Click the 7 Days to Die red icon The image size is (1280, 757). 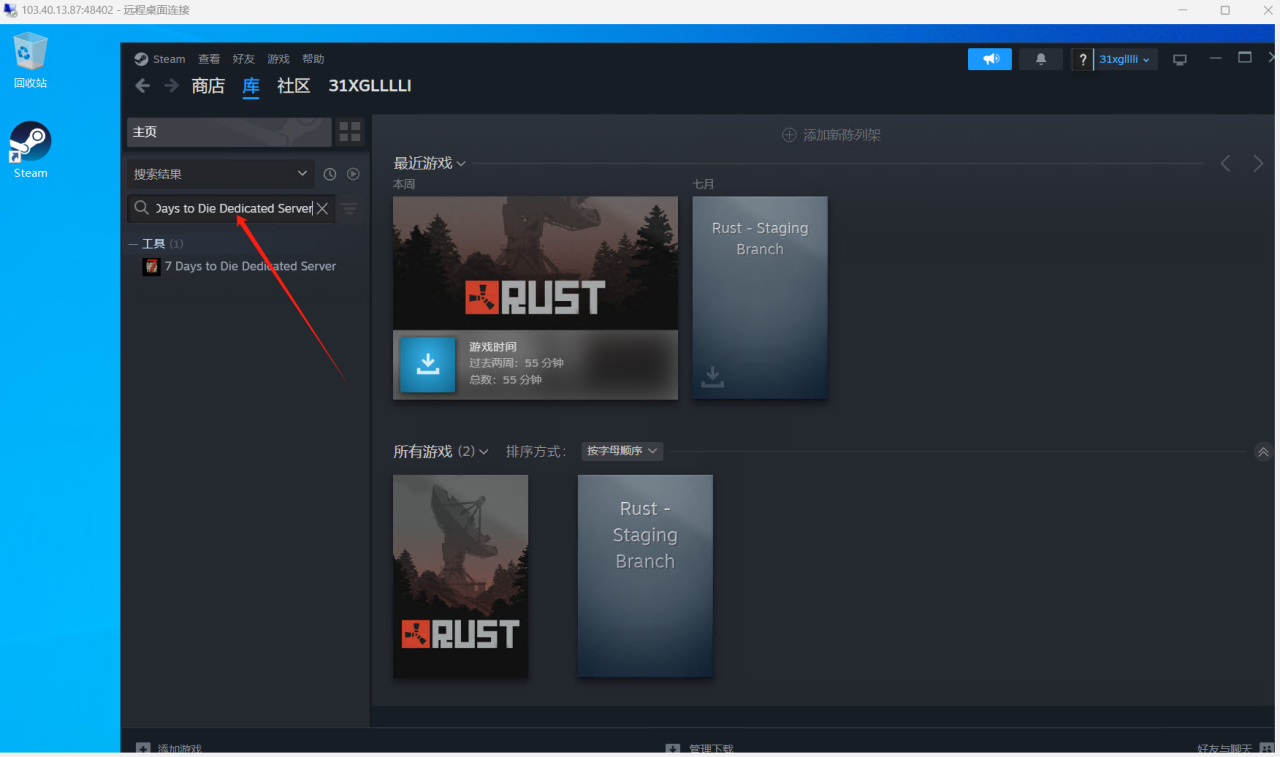point(151,267)
